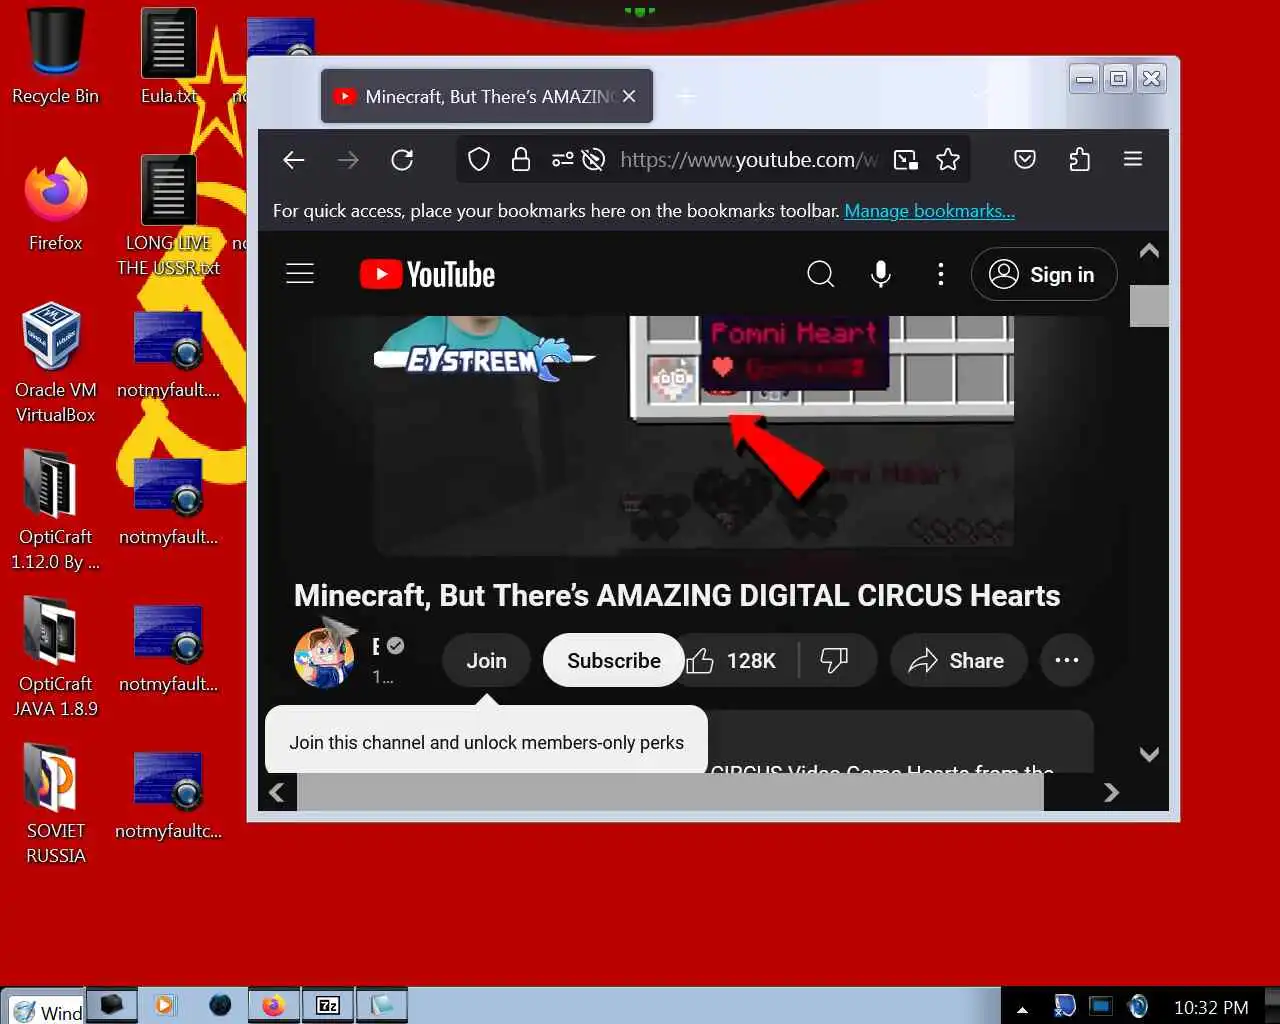The image size is (1280, 1024).
Task: Open Picture-in-Picture from the address bar
Action: coord(906,160)
